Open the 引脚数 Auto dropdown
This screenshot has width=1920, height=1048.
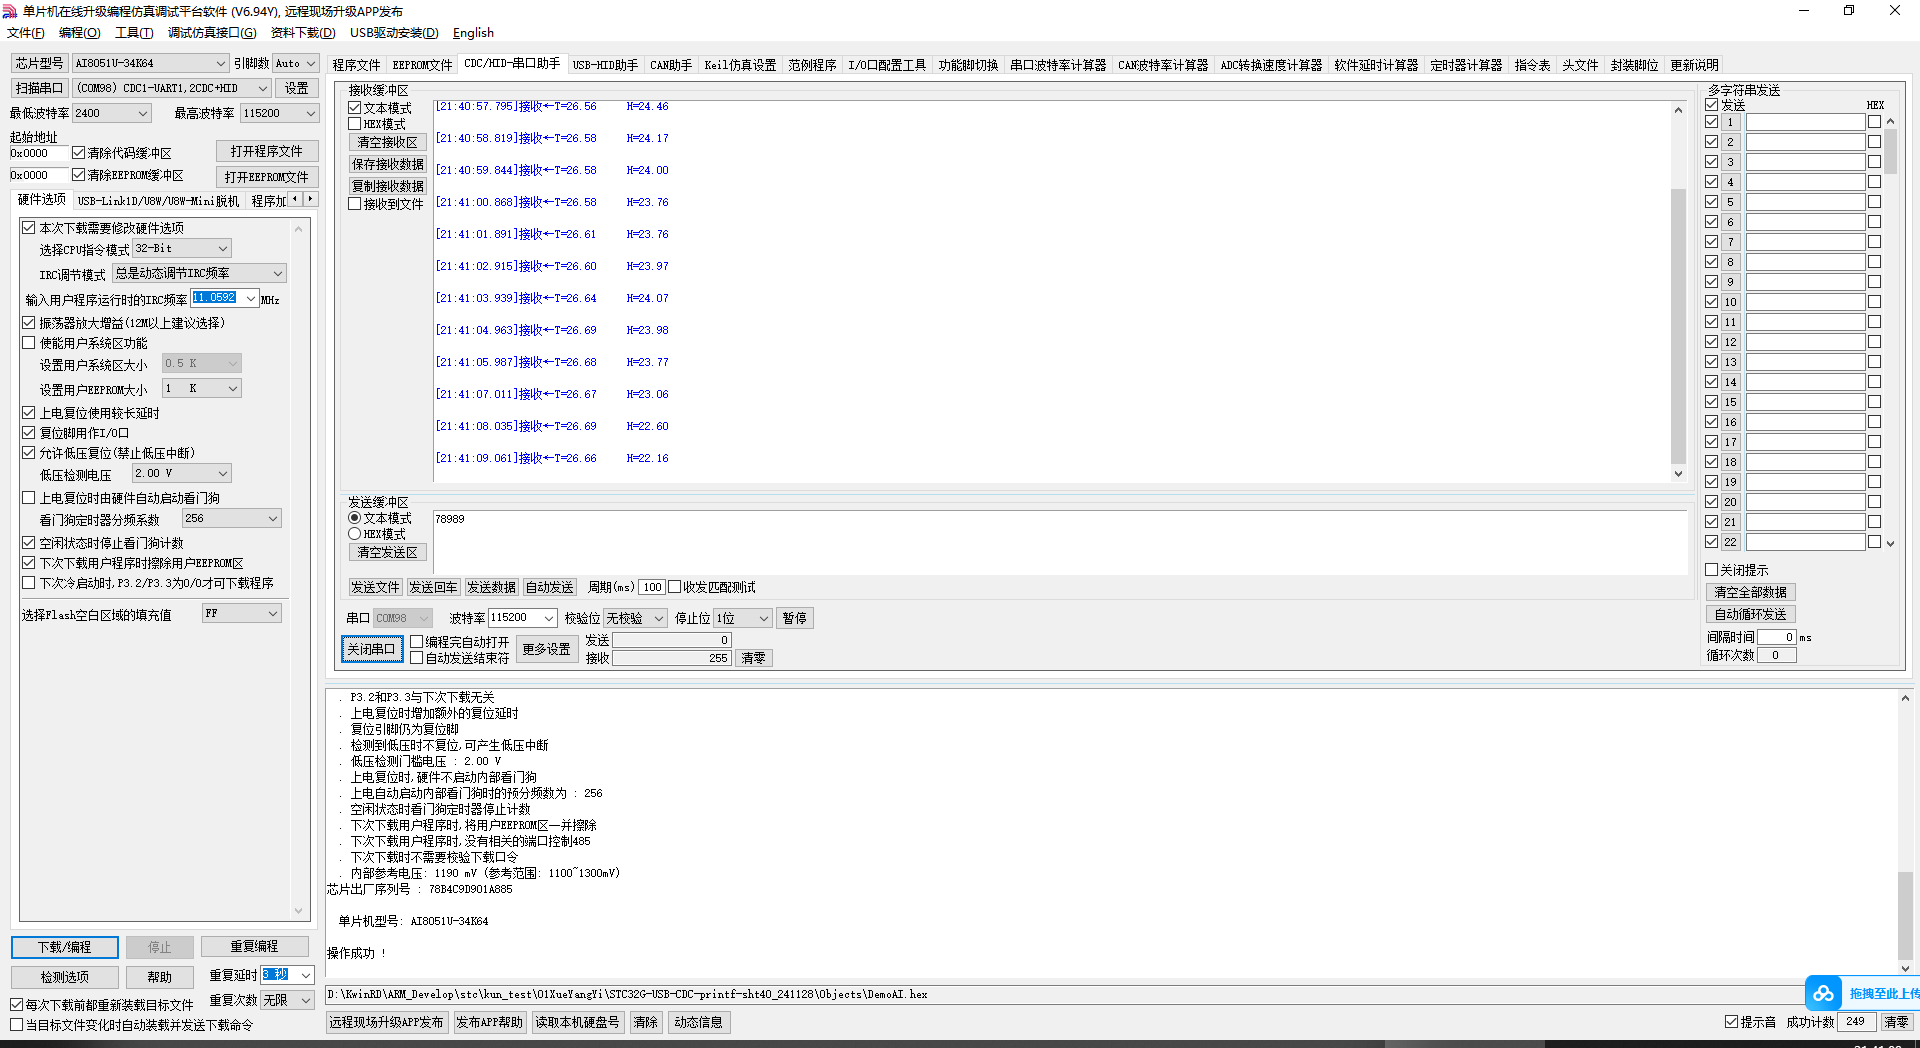point(296,63)
